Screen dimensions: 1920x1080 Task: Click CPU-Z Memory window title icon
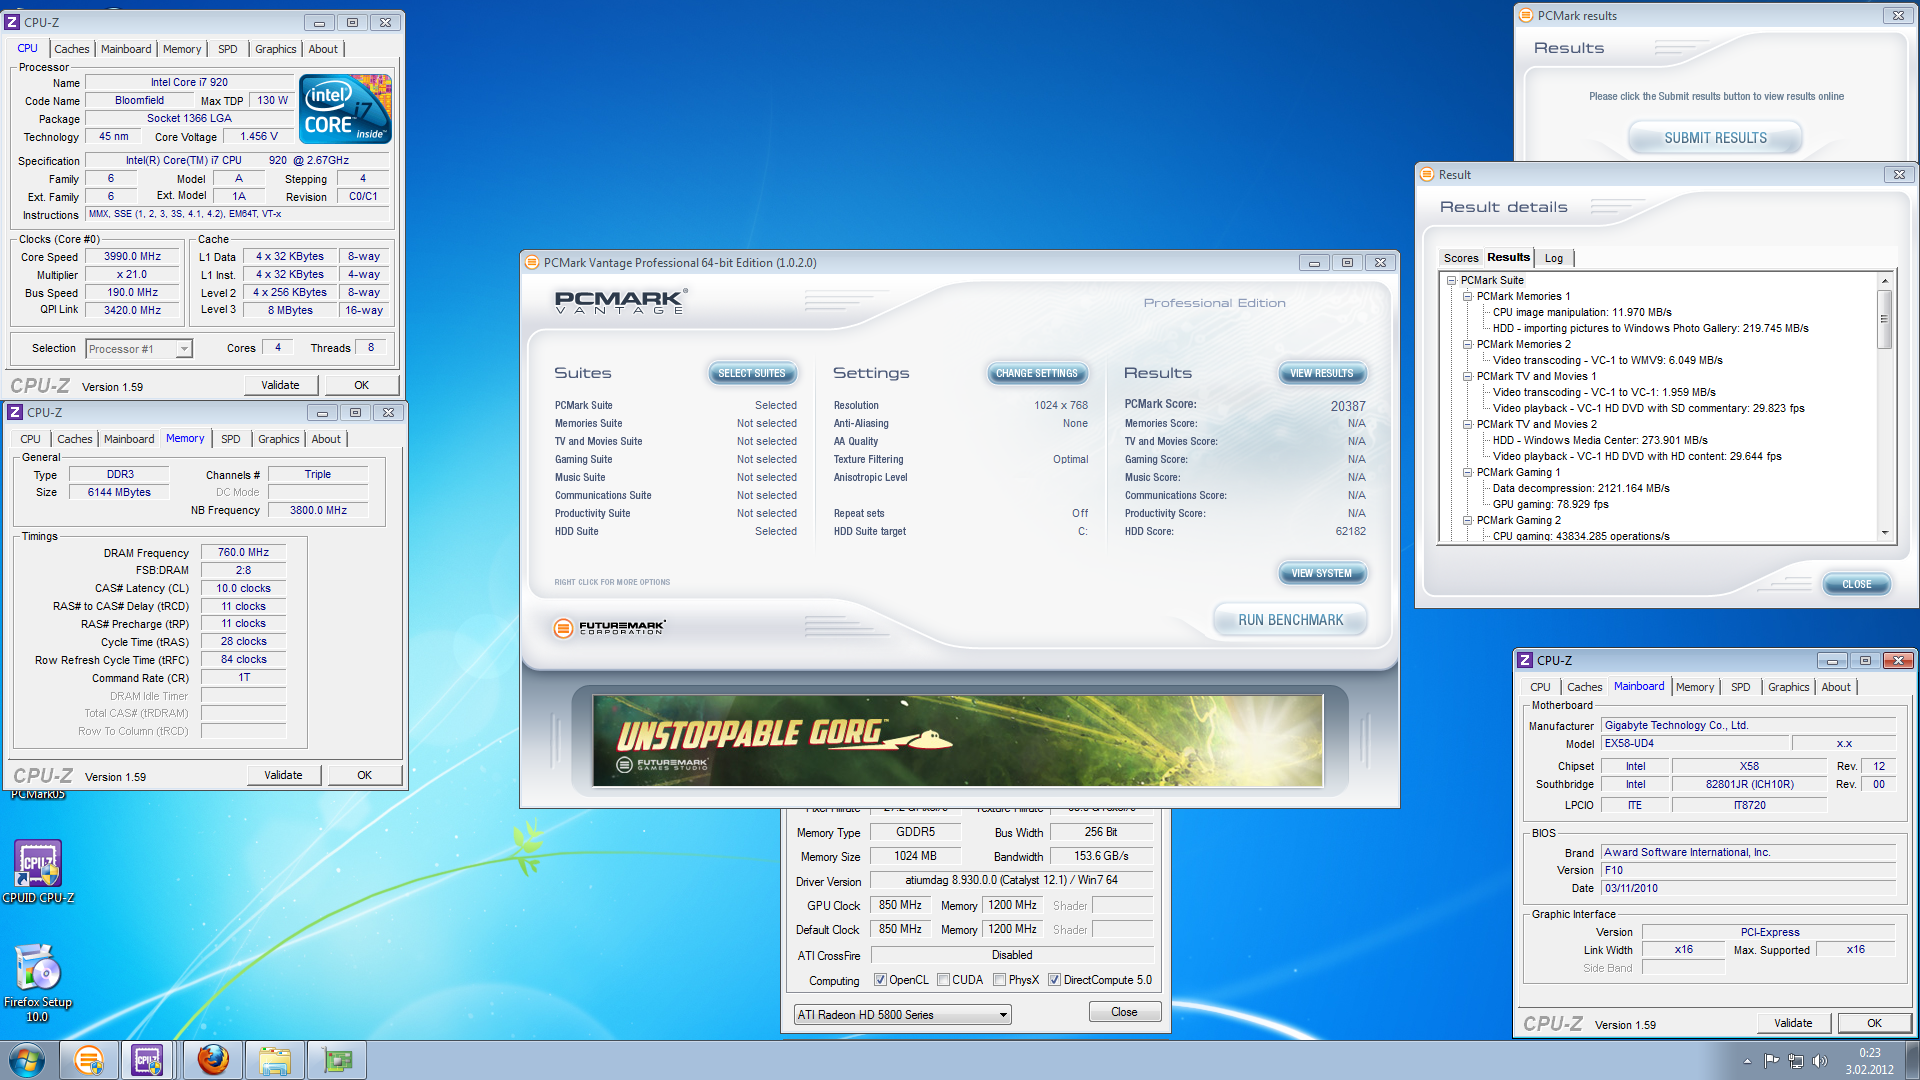pos(15,412)
